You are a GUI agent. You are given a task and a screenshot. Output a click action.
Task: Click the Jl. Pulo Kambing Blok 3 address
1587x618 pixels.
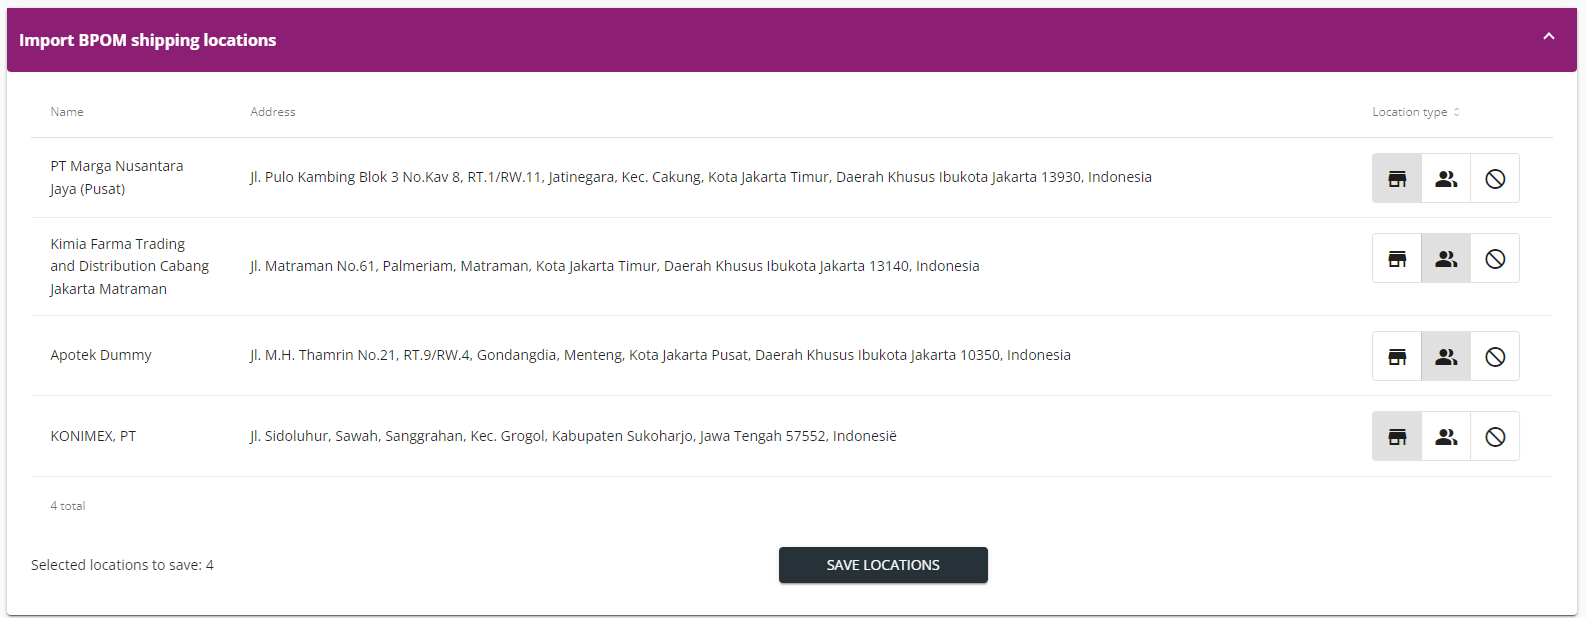pos(700,177)
